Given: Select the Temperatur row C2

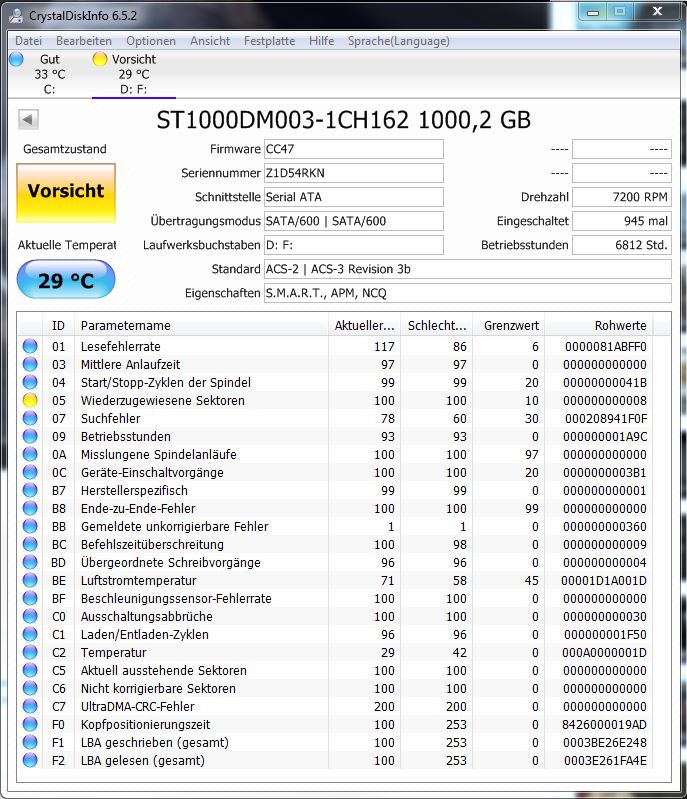Looking at the screenshot, I should coord(335,652).
